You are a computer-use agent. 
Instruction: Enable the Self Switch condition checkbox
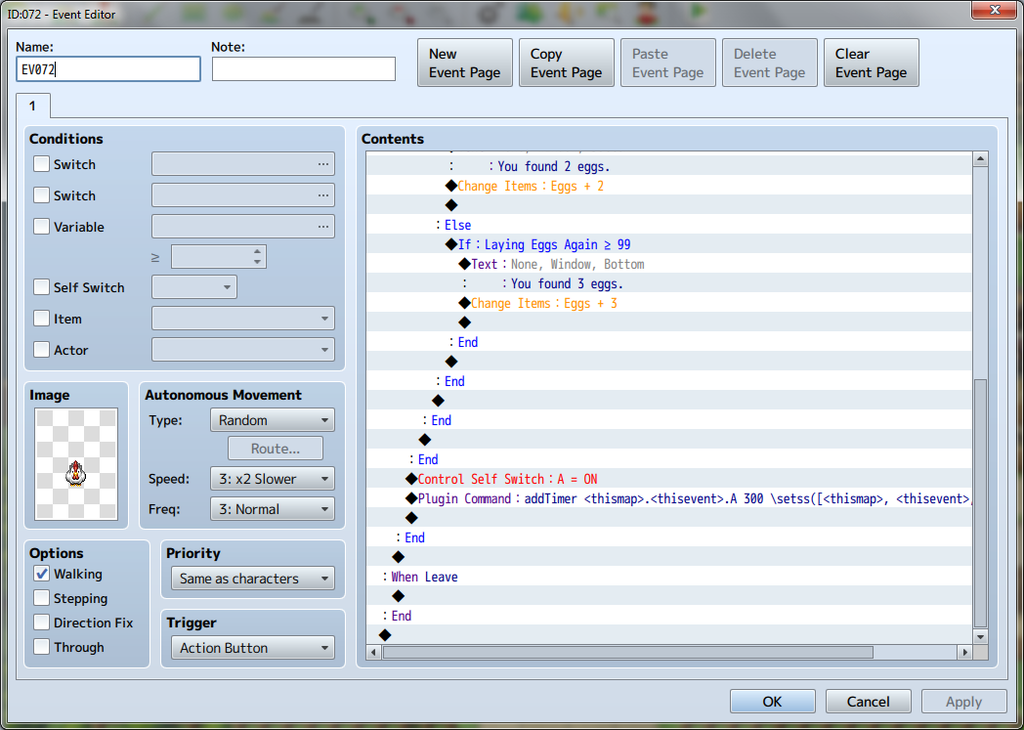pos(41,288)
